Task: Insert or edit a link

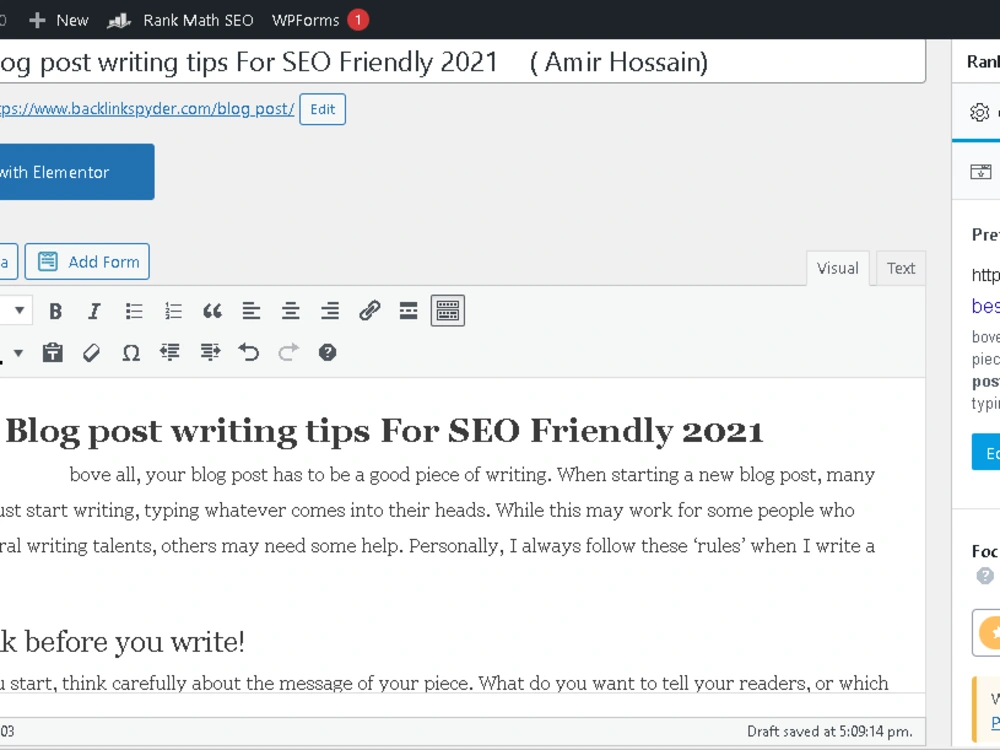Action: [x=369, y=311]
